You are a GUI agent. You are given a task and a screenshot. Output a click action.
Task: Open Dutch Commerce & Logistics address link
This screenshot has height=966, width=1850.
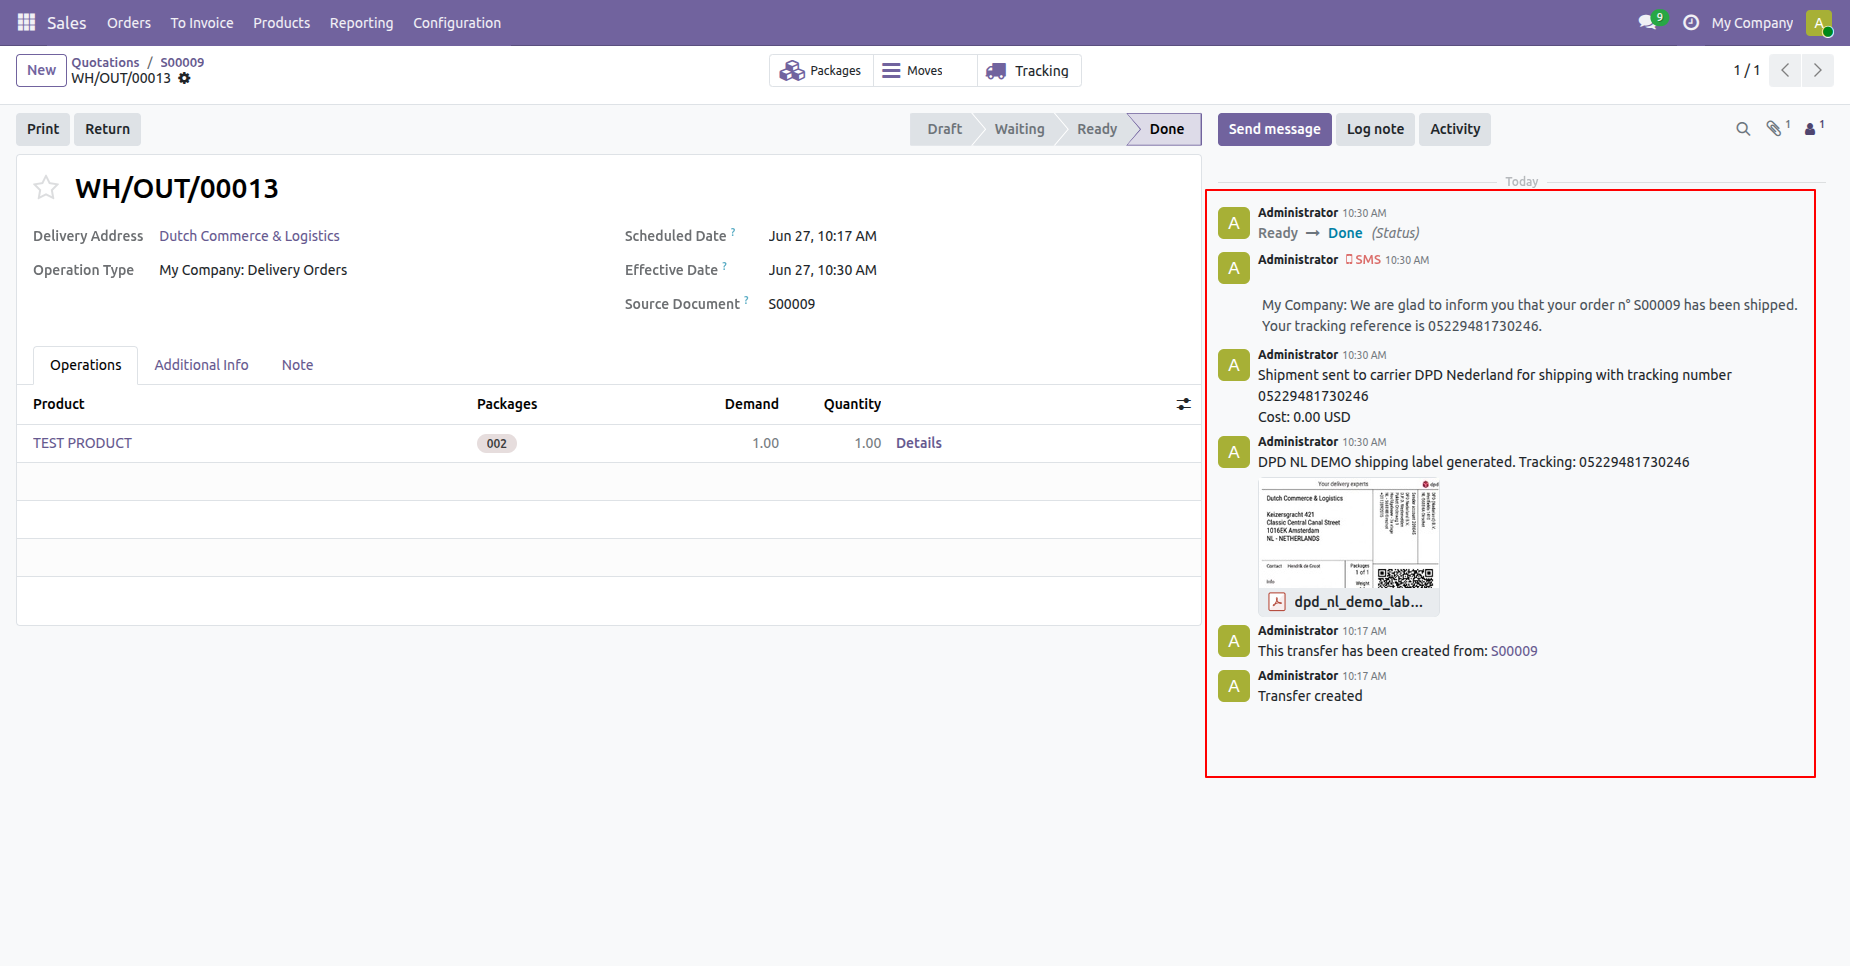point(249,236)
